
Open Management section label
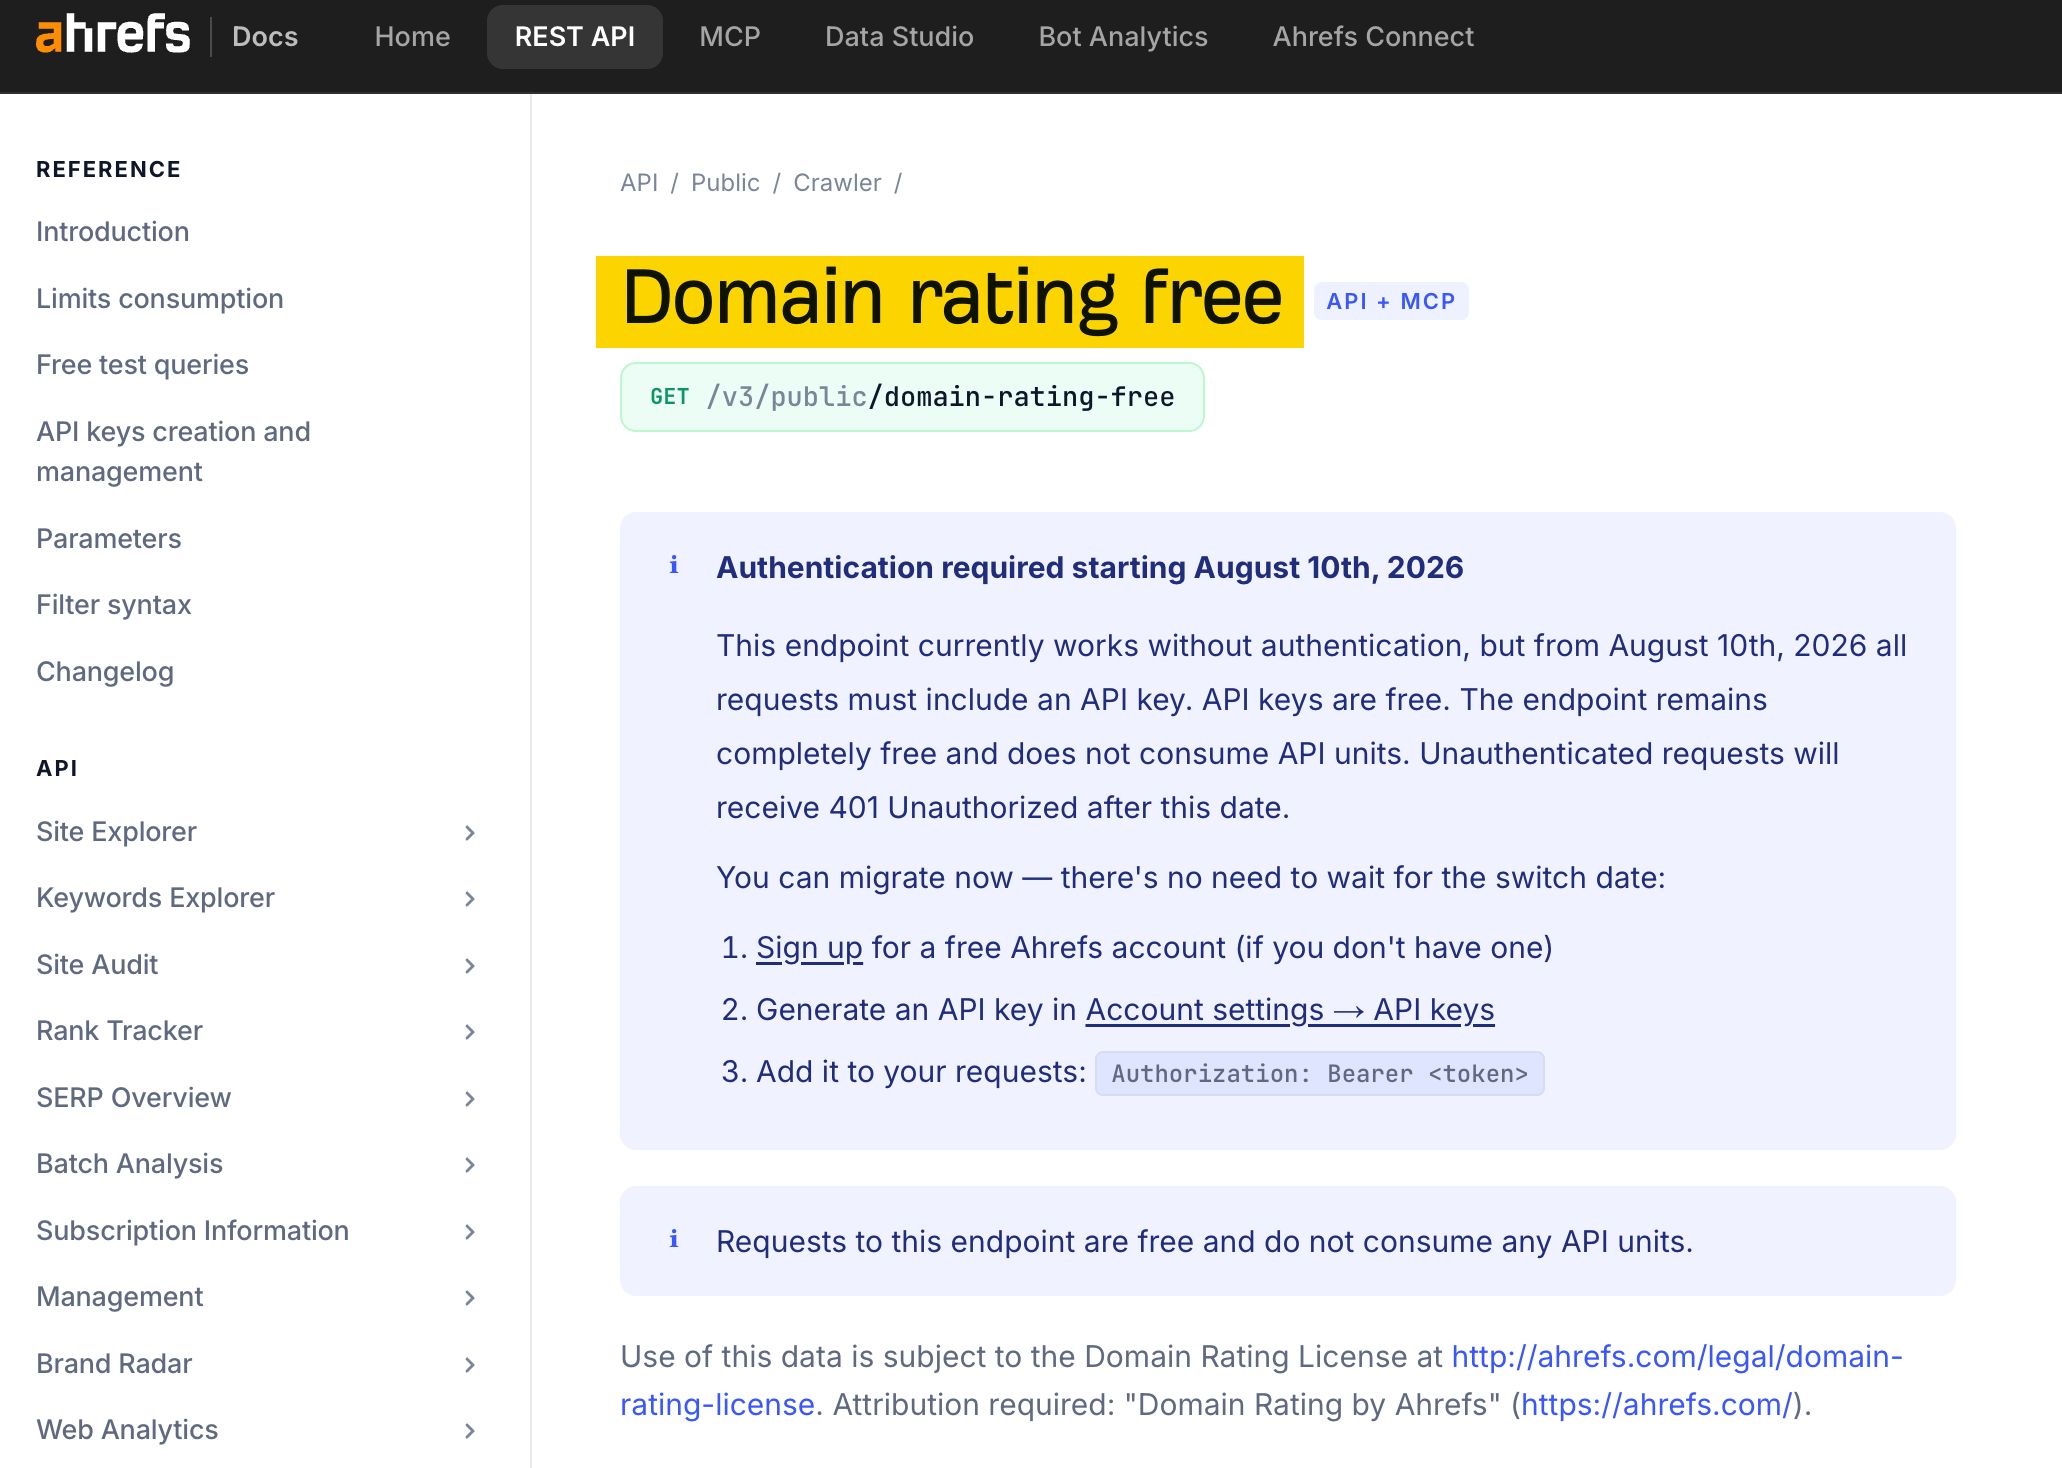pos(119,1297)
